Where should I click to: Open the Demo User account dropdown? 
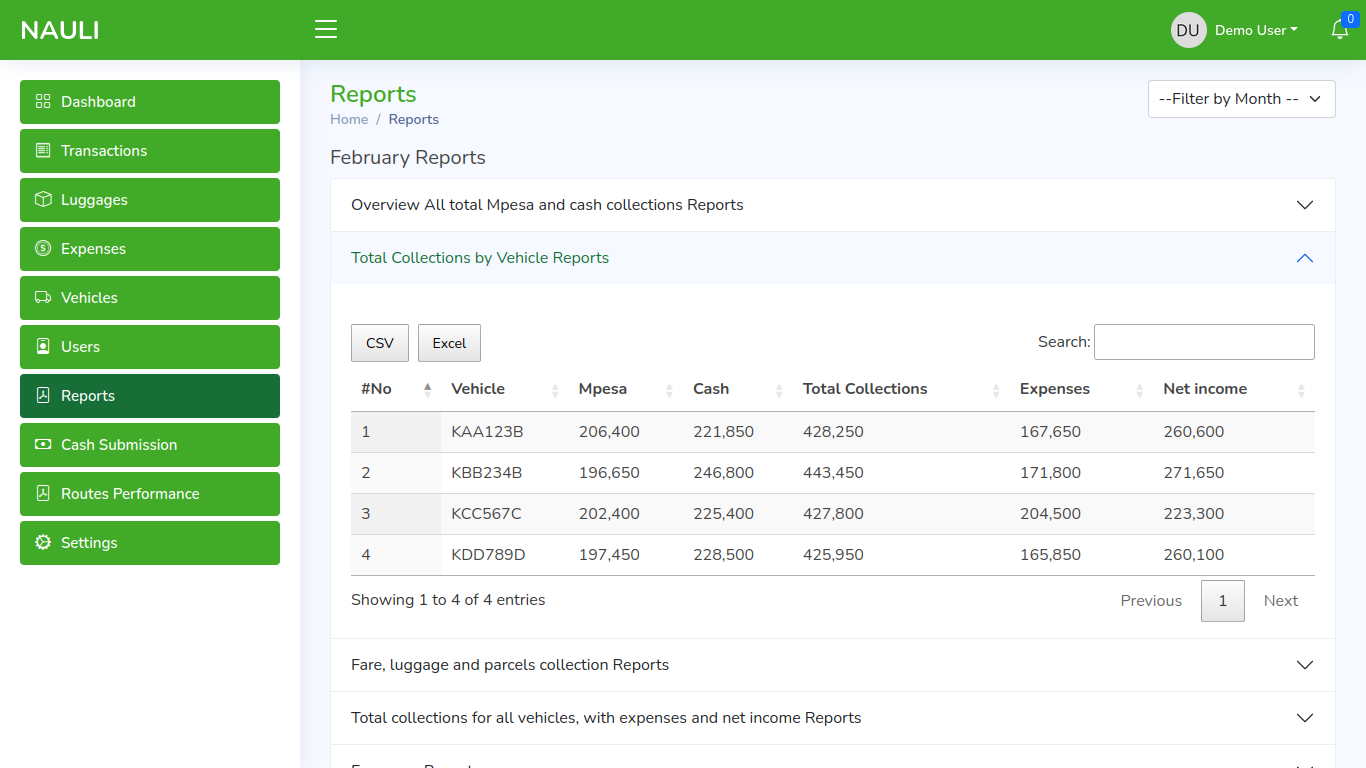coord(1256,30)
